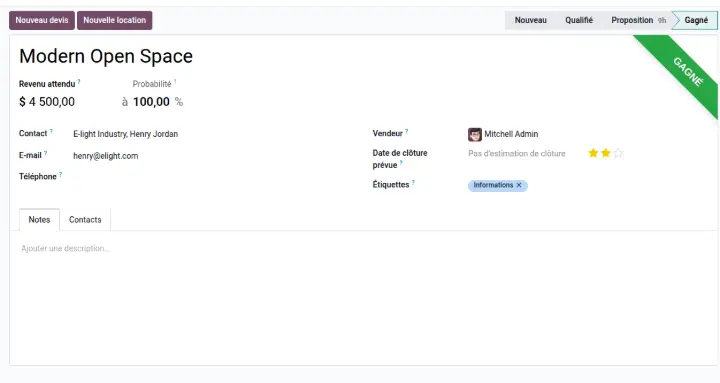Show help tooltip next to Contact label
Screen dimensions: 720x383
click(x=51, y=131)
